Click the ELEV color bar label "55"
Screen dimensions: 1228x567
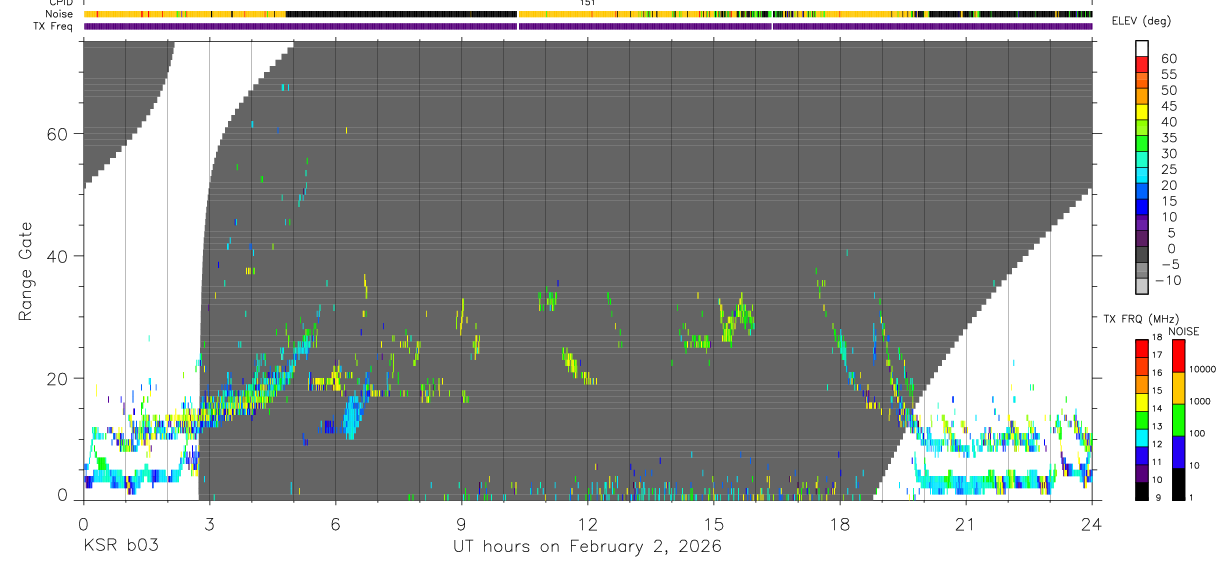(x=1168, y=75)
